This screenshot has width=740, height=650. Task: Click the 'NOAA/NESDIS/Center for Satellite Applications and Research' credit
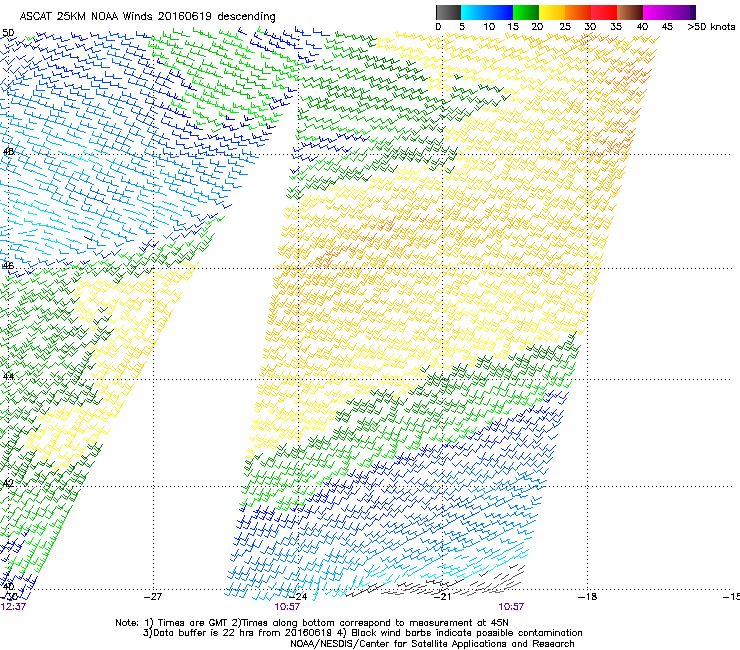(x=432, y=644)
